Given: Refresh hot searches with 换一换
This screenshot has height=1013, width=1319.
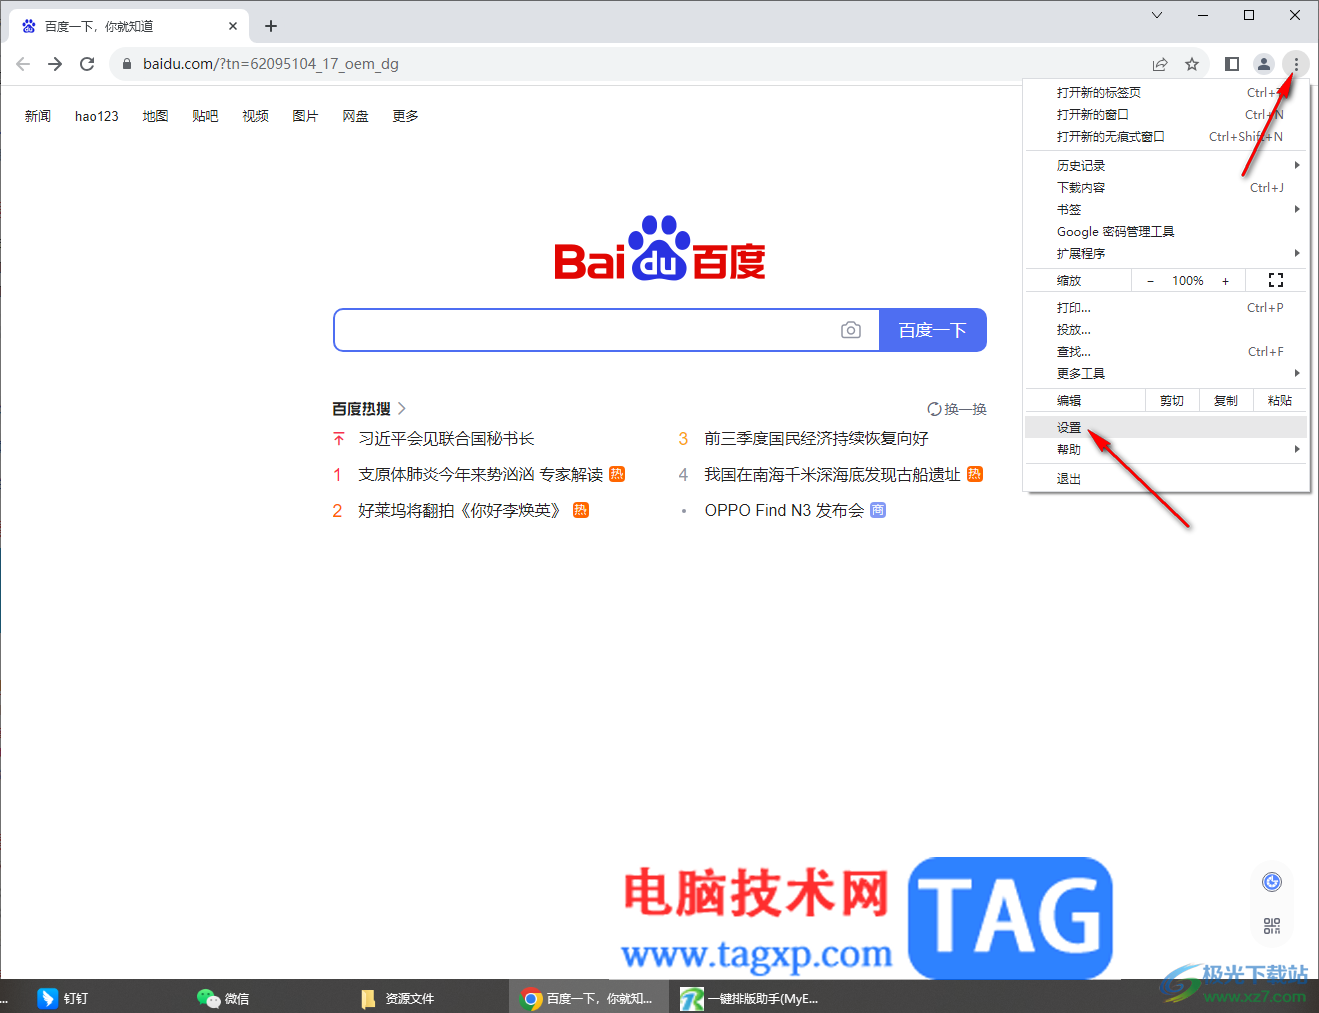Looking at the screenshot, I should pos(957,409).
